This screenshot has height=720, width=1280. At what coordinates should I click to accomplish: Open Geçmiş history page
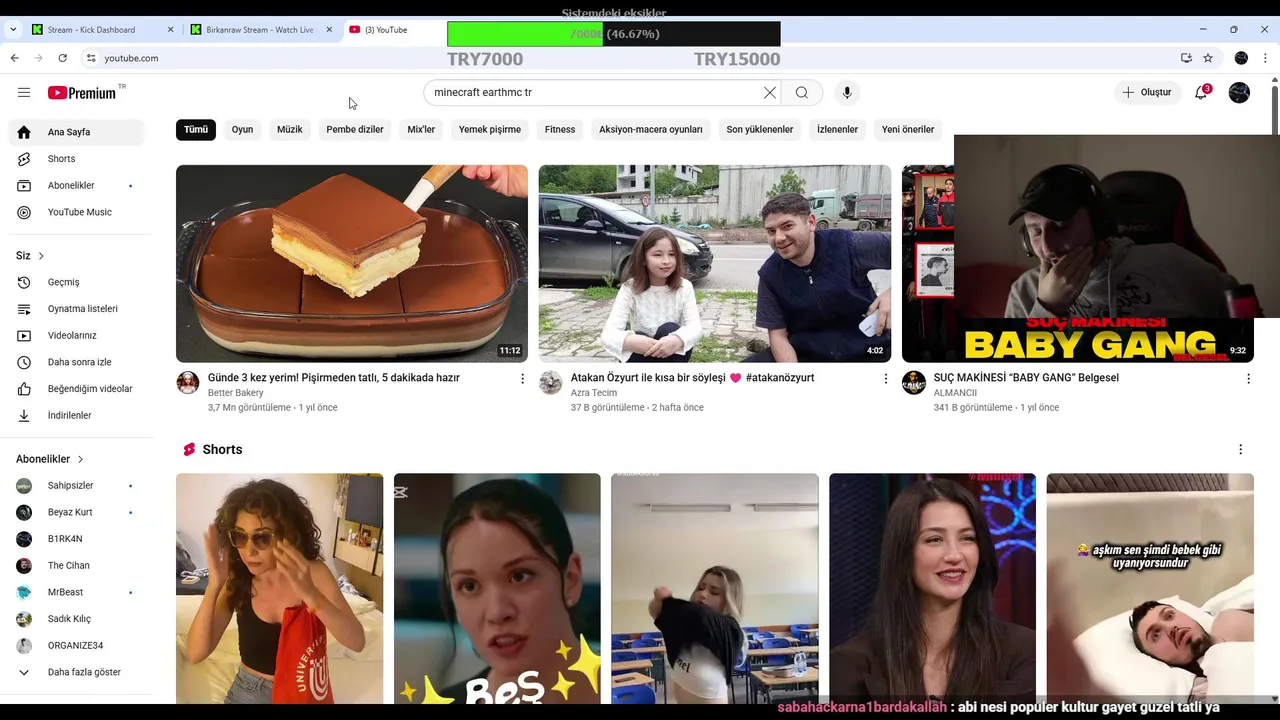click(76, 282)
